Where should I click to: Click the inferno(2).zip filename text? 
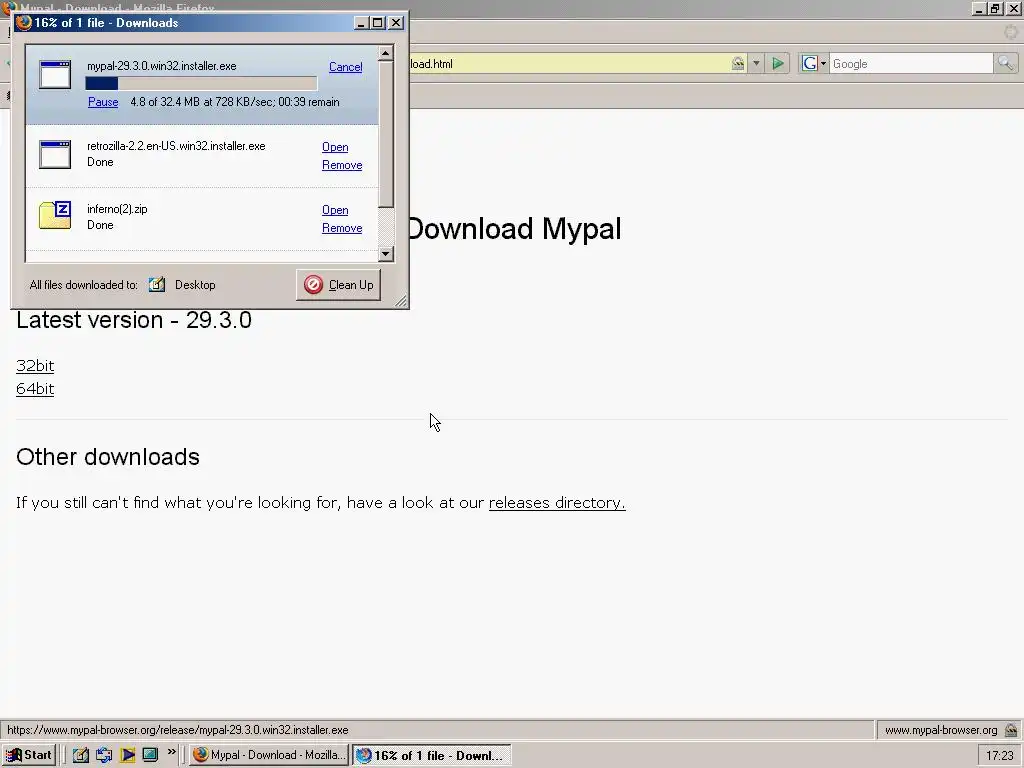118,209
